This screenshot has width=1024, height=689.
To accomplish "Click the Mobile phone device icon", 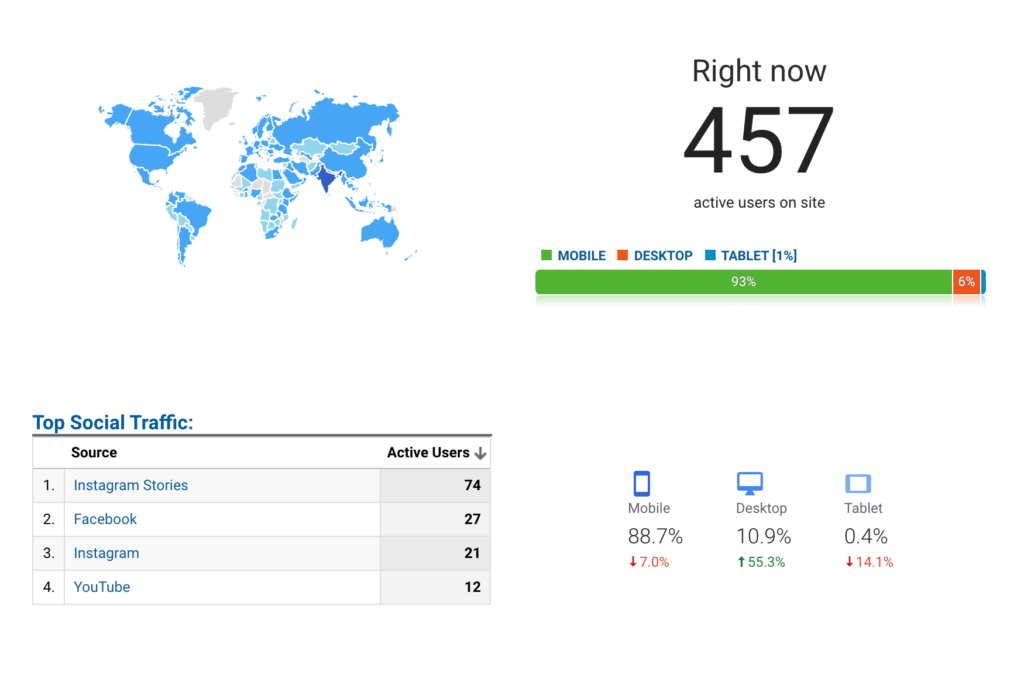I will pos(641,483).
